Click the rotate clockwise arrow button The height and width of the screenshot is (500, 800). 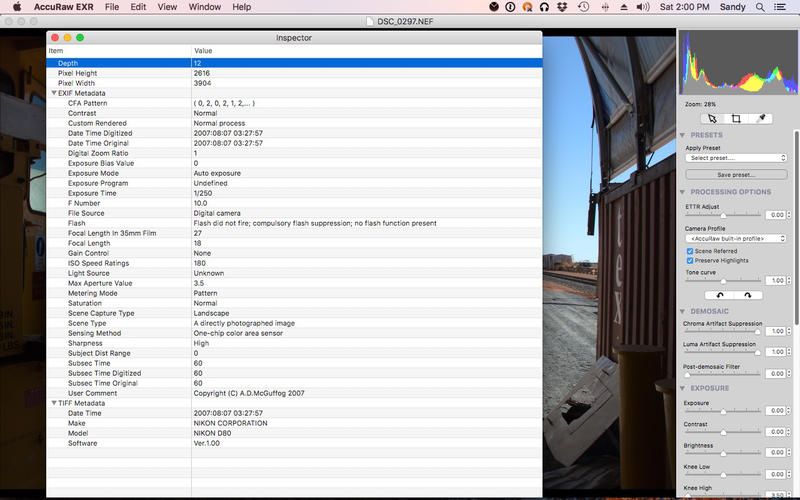(748, 295)
